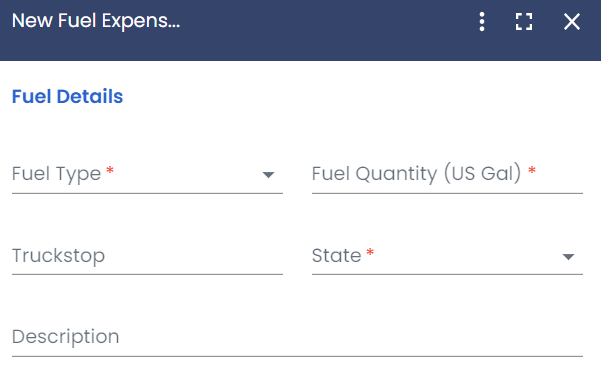Click the red asterisk beside Fuel Type
This screenshot has width=601, height=375.
110,170
